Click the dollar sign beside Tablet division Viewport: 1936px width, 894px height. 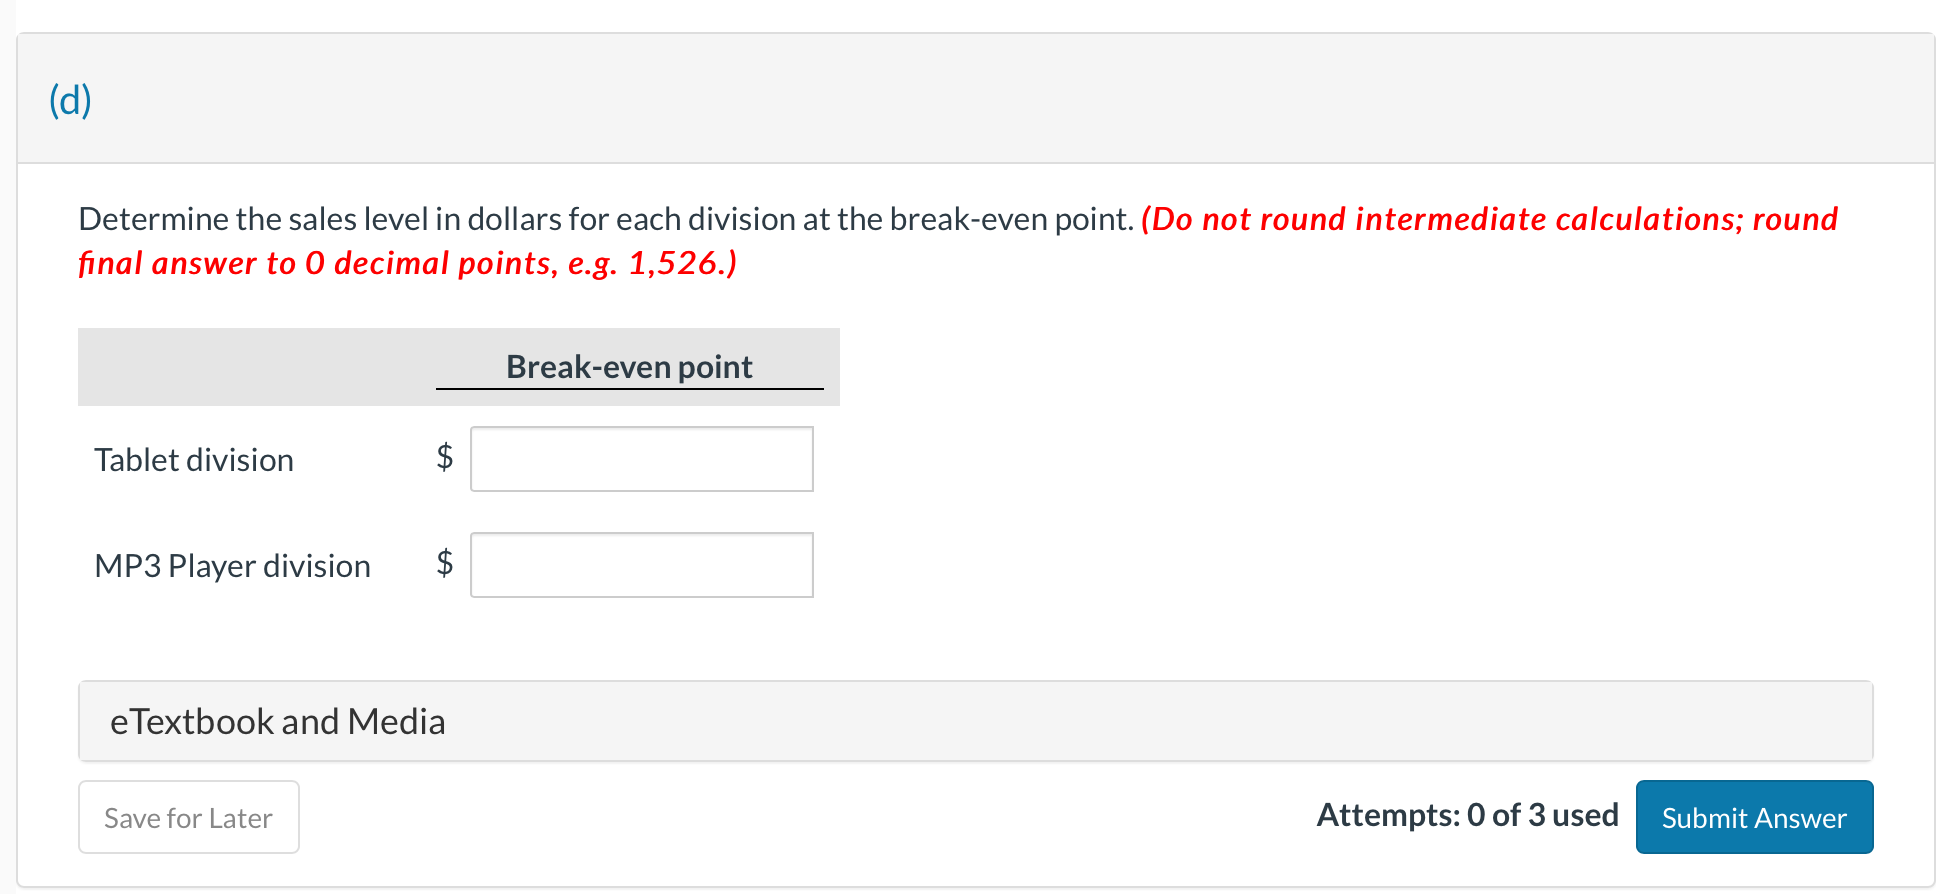[x=444, y=459]
